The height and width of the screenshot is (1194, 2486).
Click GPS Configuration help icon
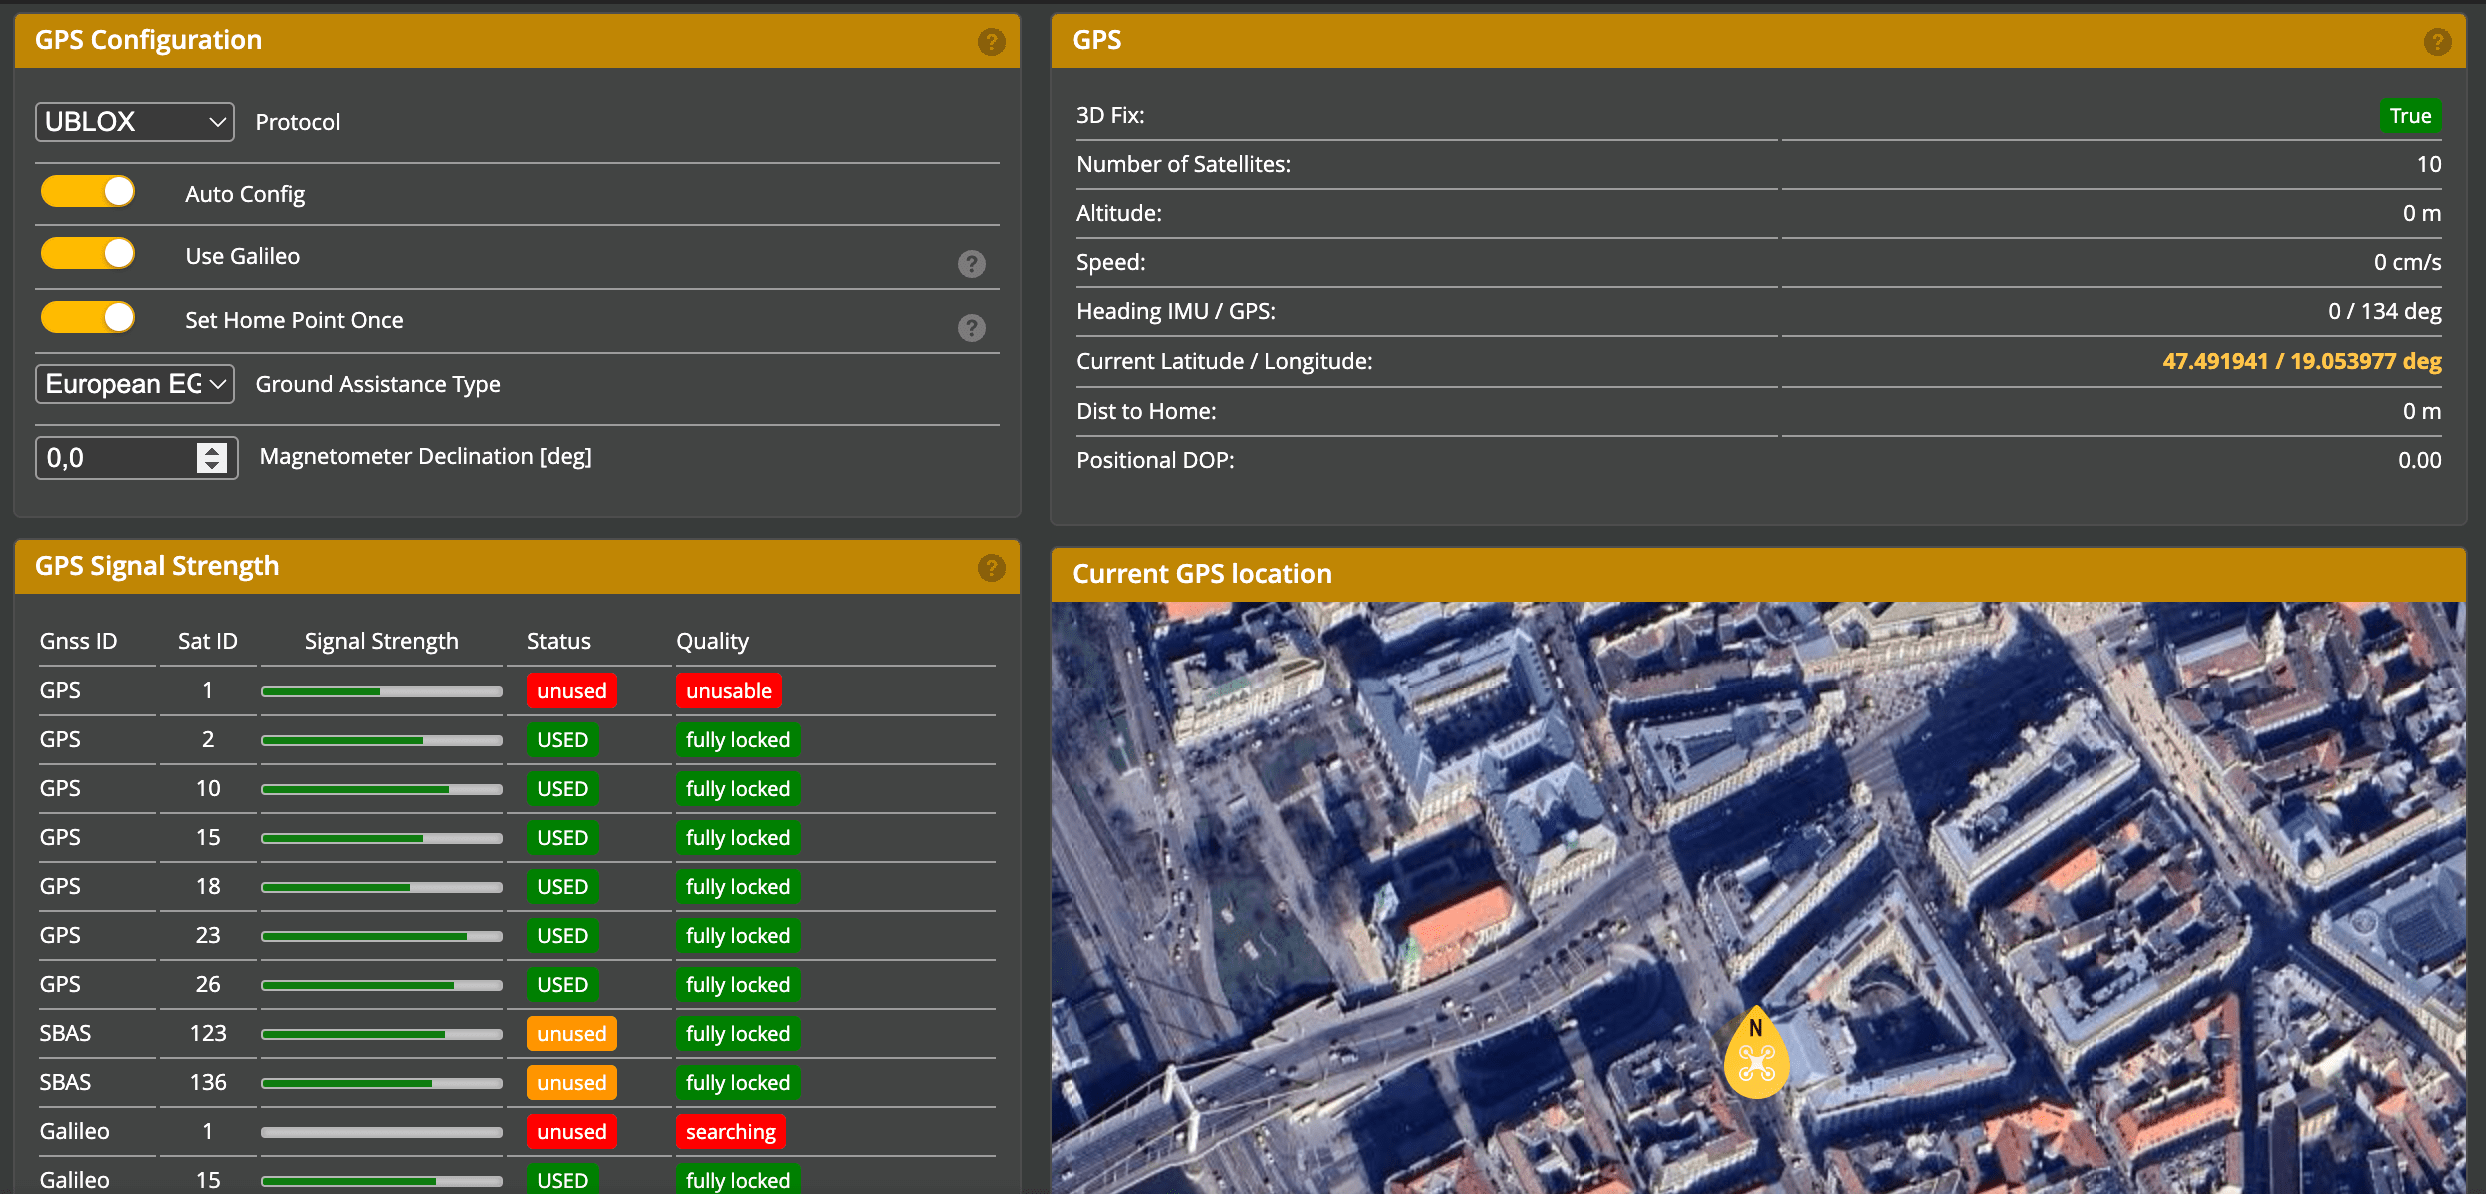coord(991,42)
